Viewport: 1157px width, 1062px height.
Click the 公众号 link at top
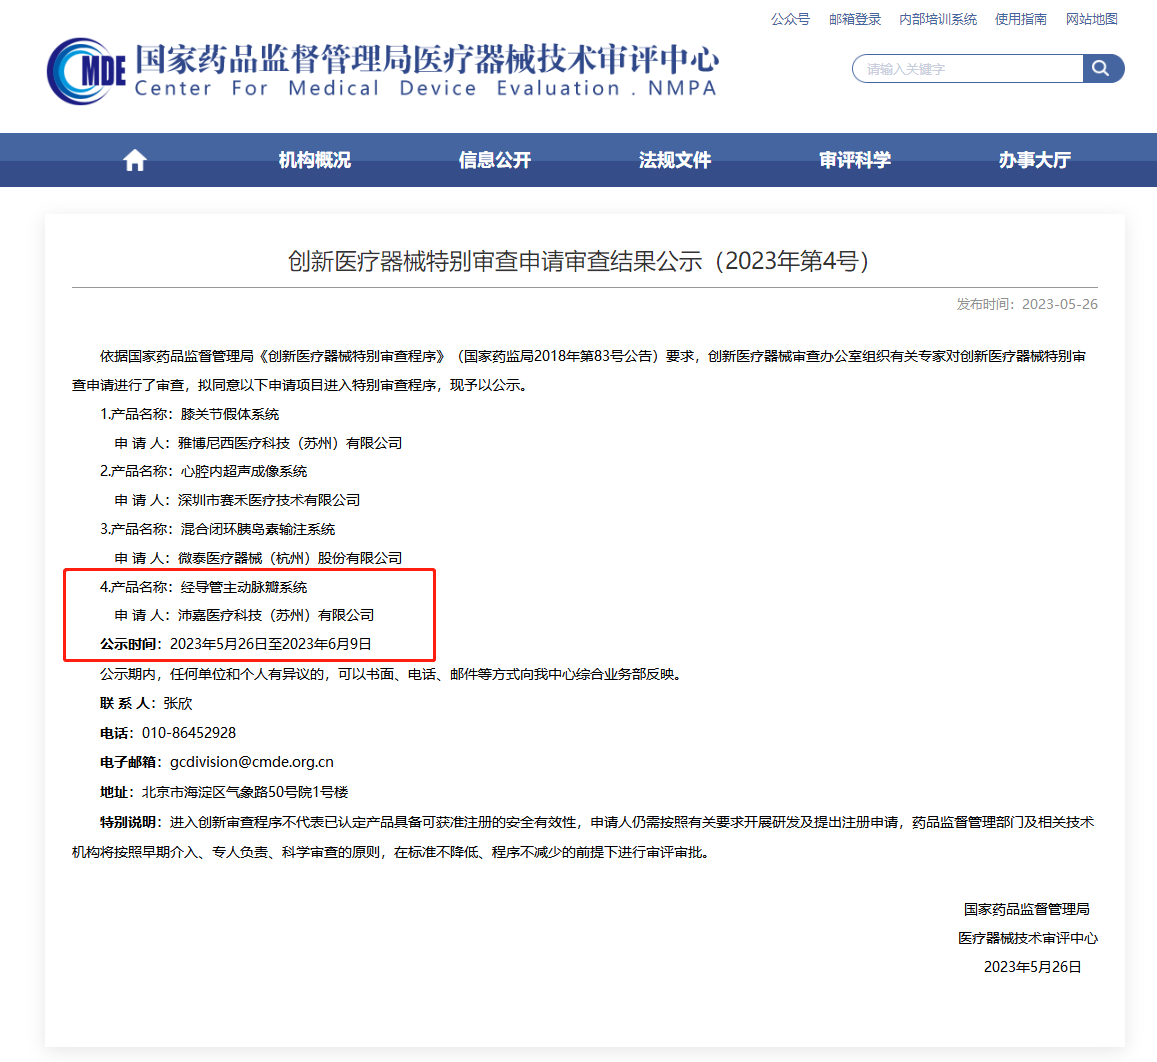(x=790, y=19)
